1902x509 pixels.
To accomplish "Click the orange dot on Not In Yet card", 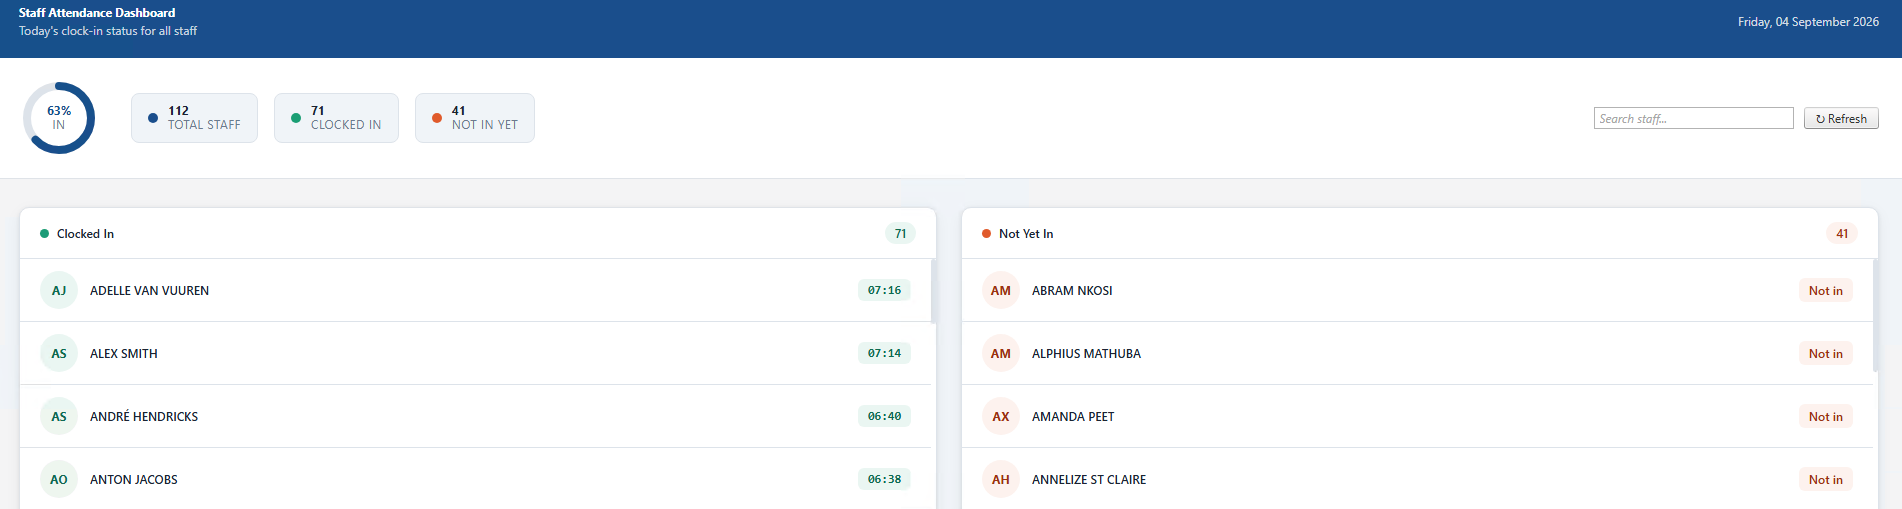I will pos(437,118).
